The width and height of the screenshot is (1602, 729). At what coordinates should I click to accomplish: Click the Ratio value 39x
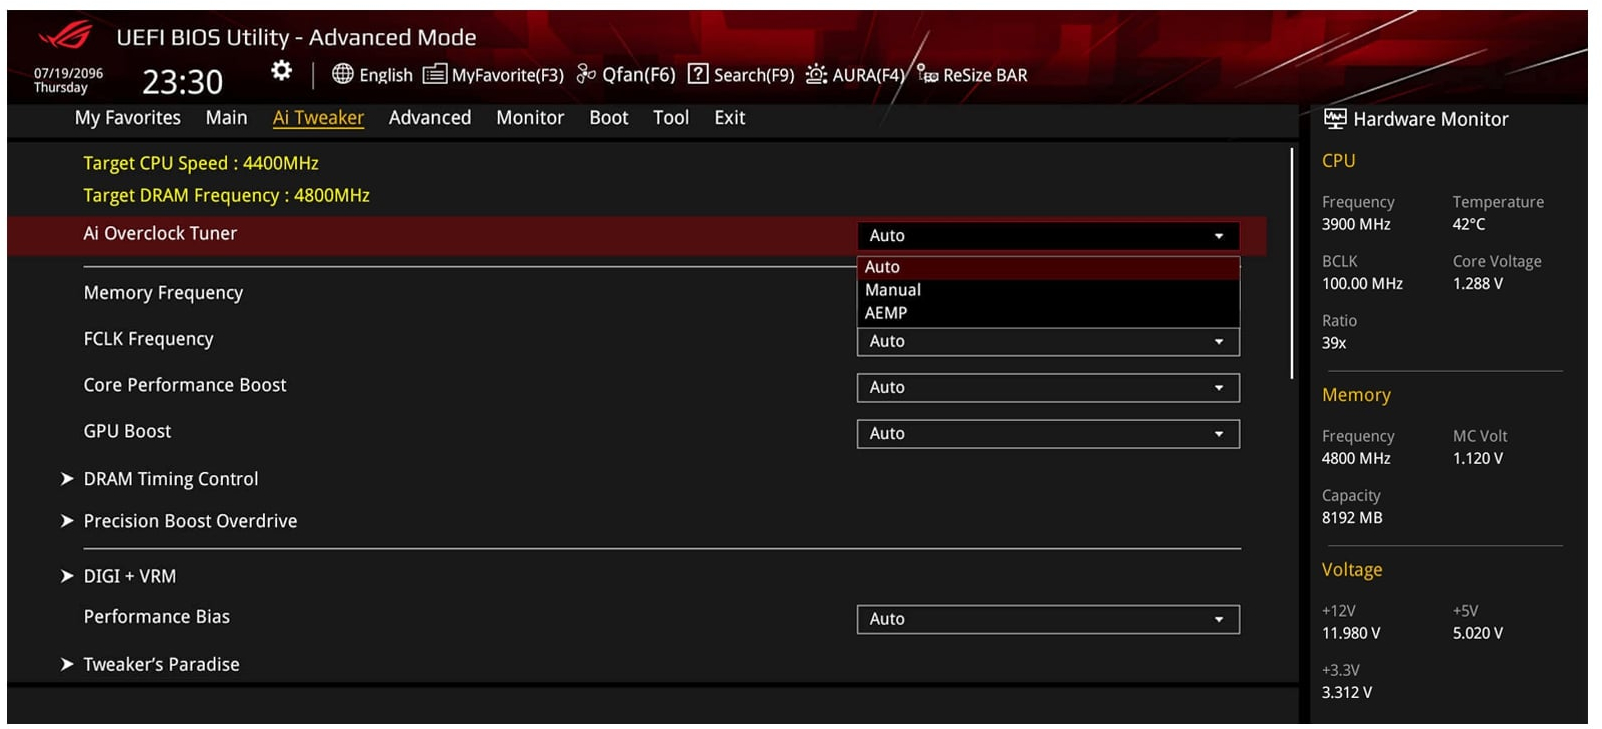[x=1334, y=343]
